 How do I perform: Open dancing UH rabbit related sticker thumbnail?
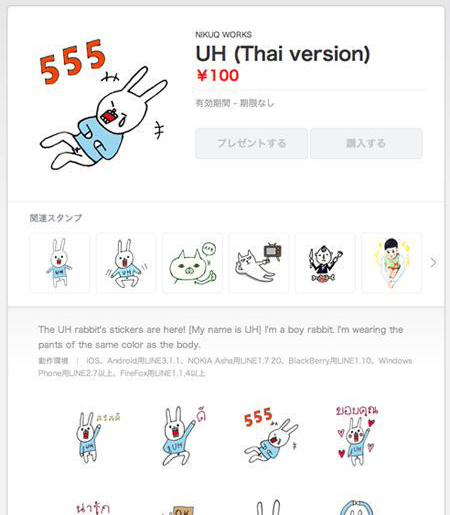pos(126,263)
